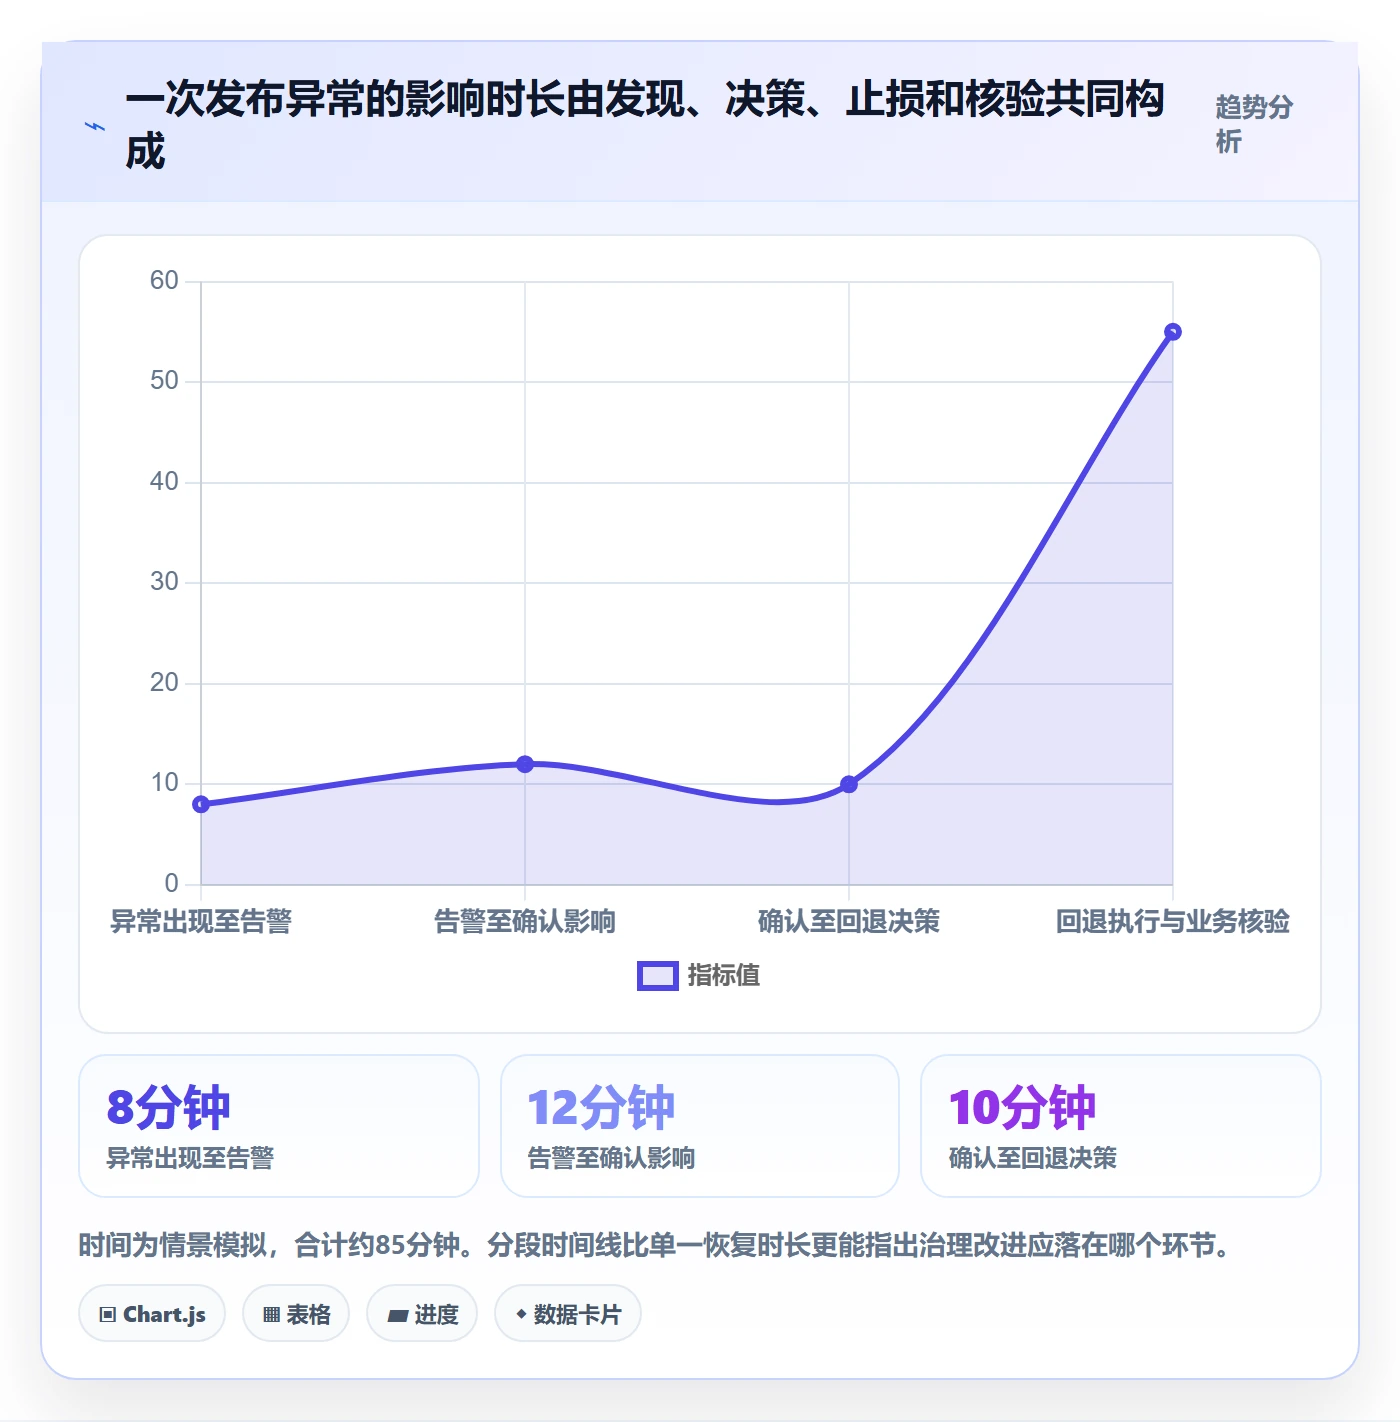Click the card title about 发布异常的影响时长
This screenshot has width=1400, height=1422.
tap(645, 125)
